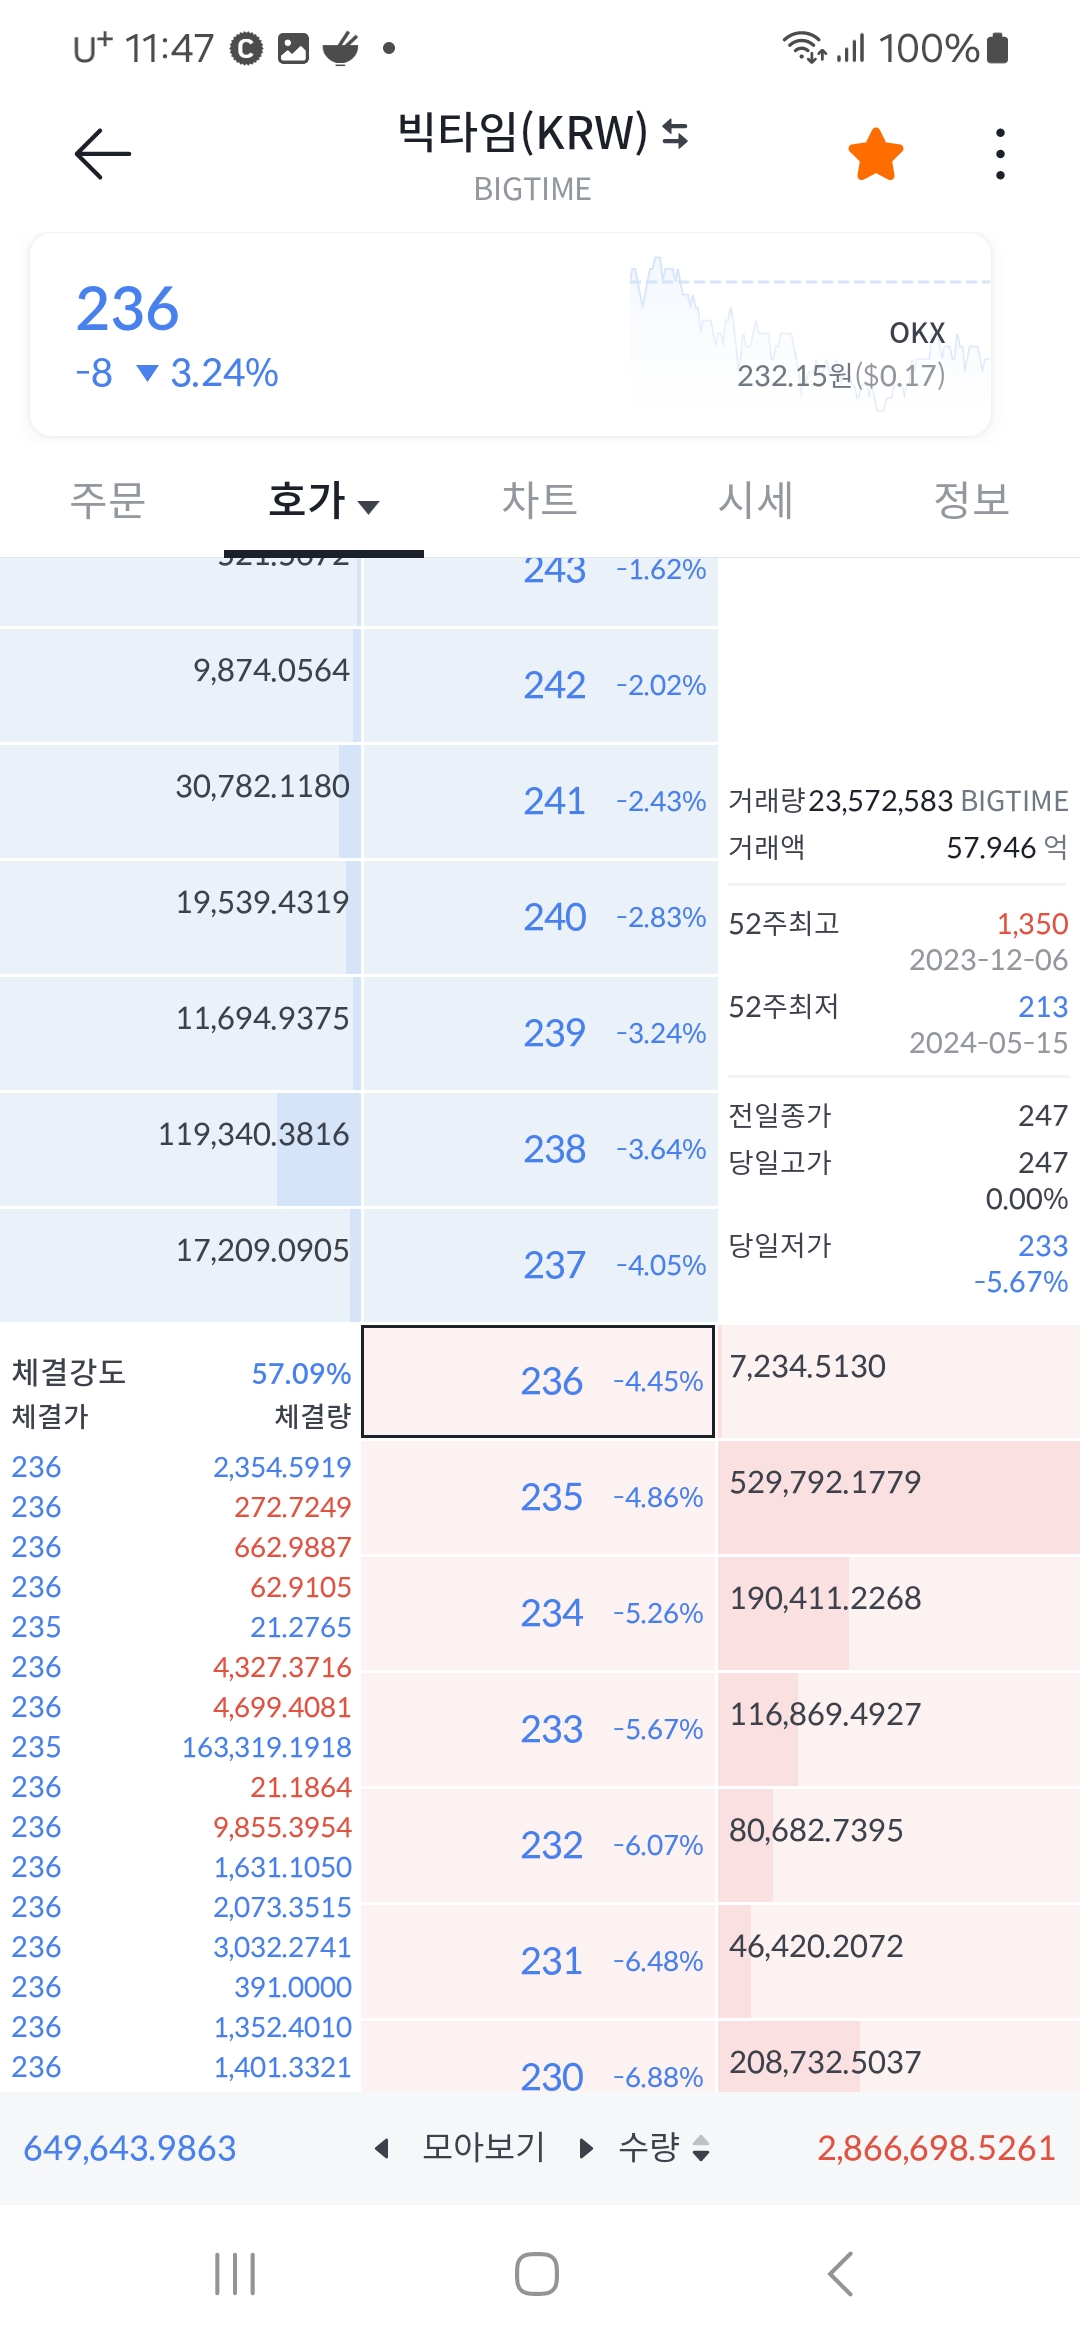Select ask price 238

pos(540,1150)
